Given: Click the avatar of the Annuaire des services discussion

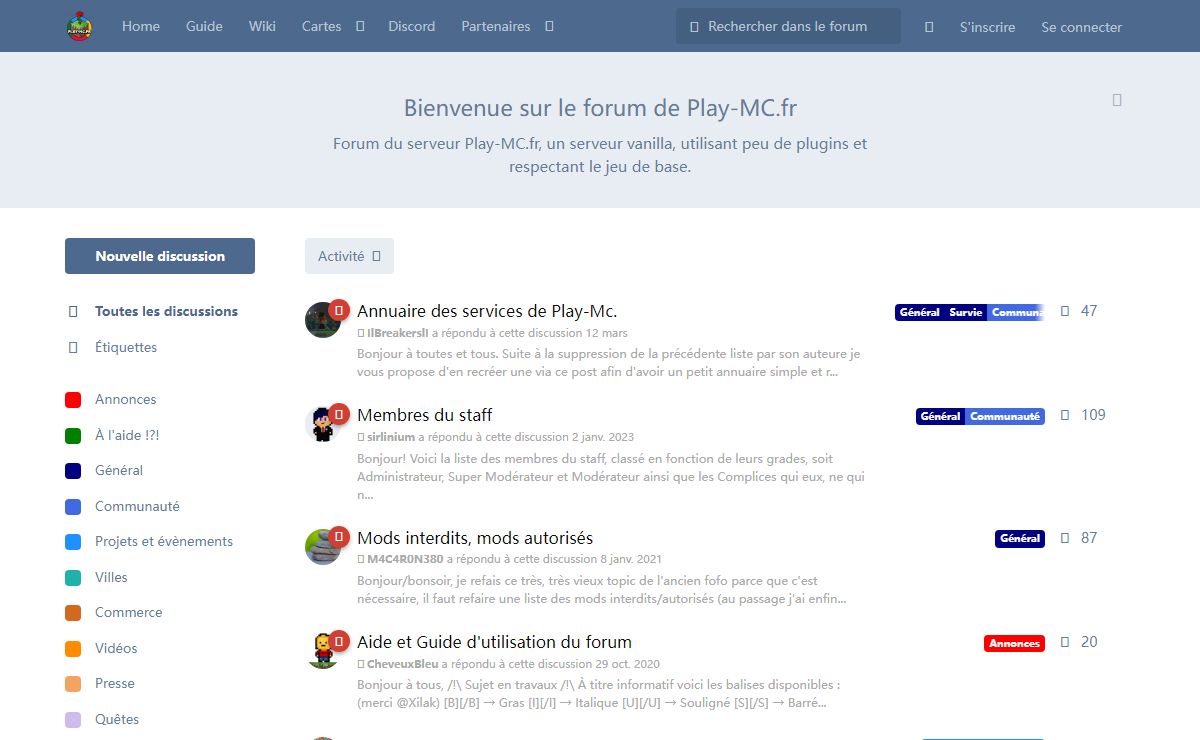Looking at the screenshot, I should pos(322,320).
